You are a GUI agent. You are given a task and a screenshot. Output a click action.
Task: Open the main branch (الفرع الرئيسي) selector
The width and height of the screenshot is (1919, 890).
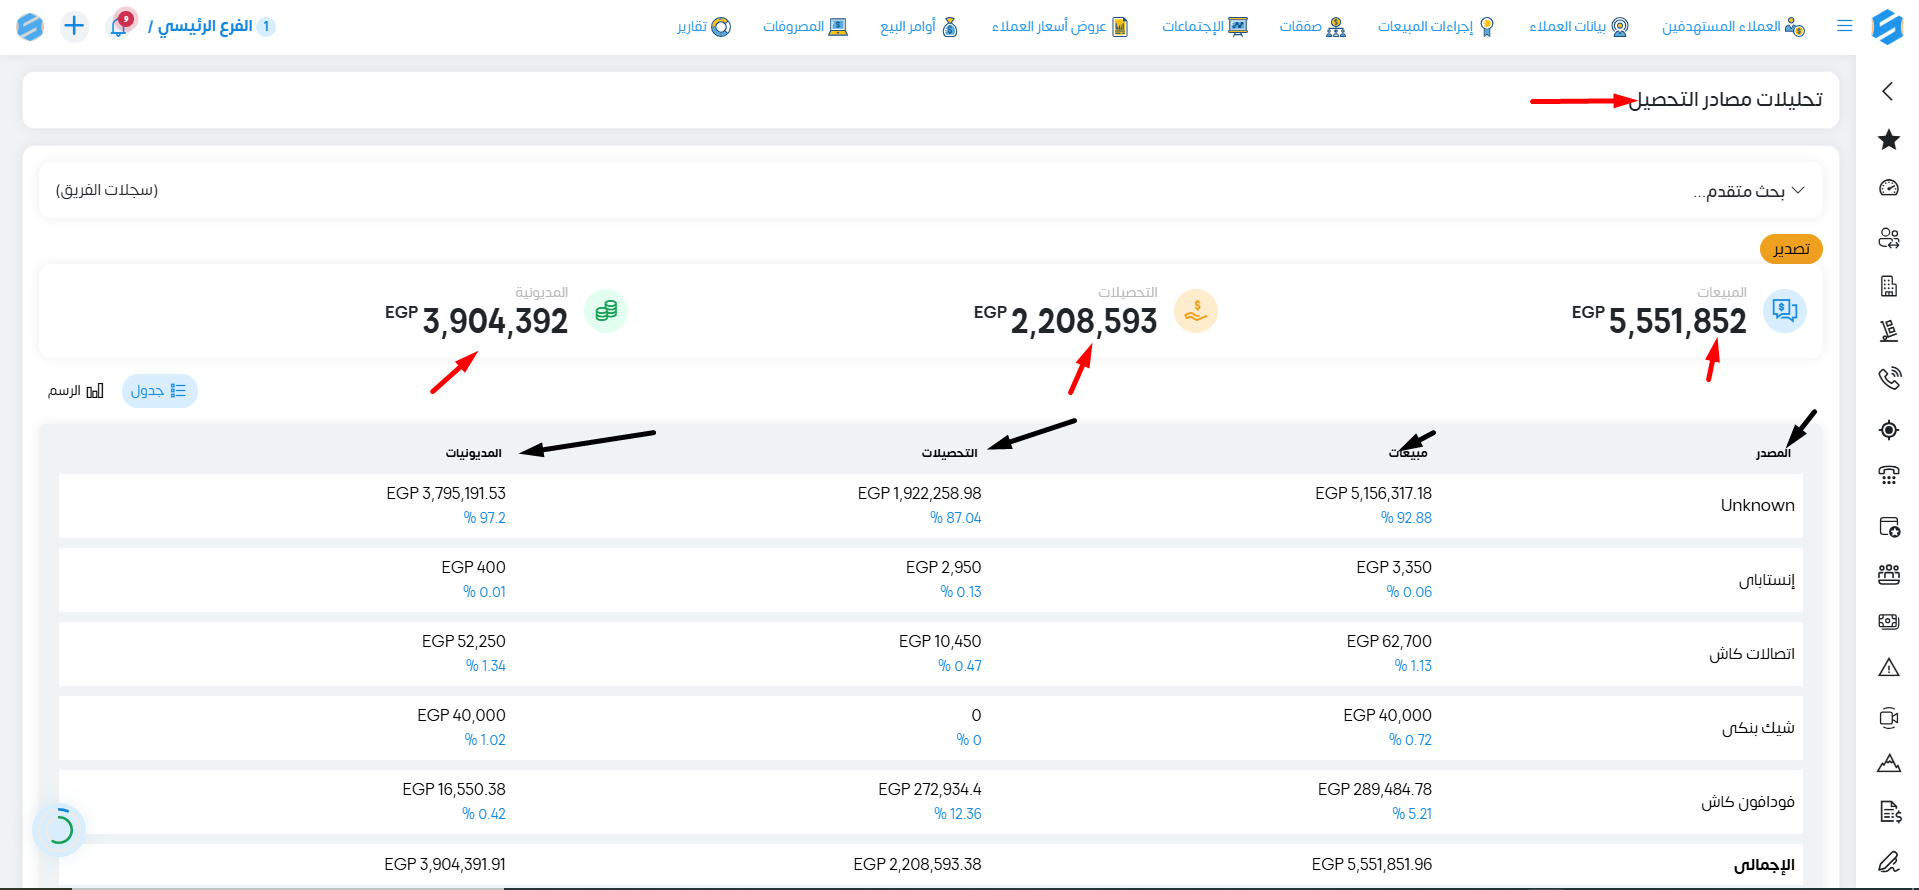[211, 26]
